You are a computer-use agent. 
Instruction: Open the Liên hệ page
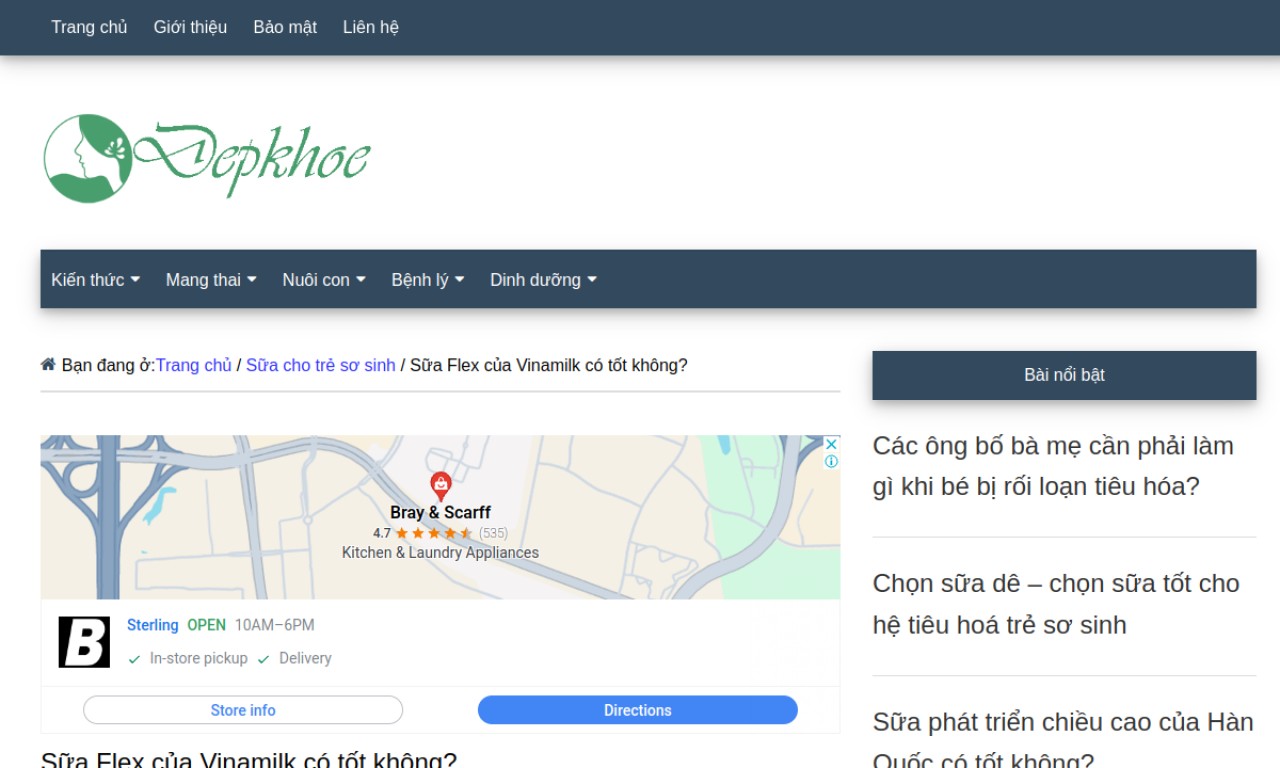tap(371, 27)
